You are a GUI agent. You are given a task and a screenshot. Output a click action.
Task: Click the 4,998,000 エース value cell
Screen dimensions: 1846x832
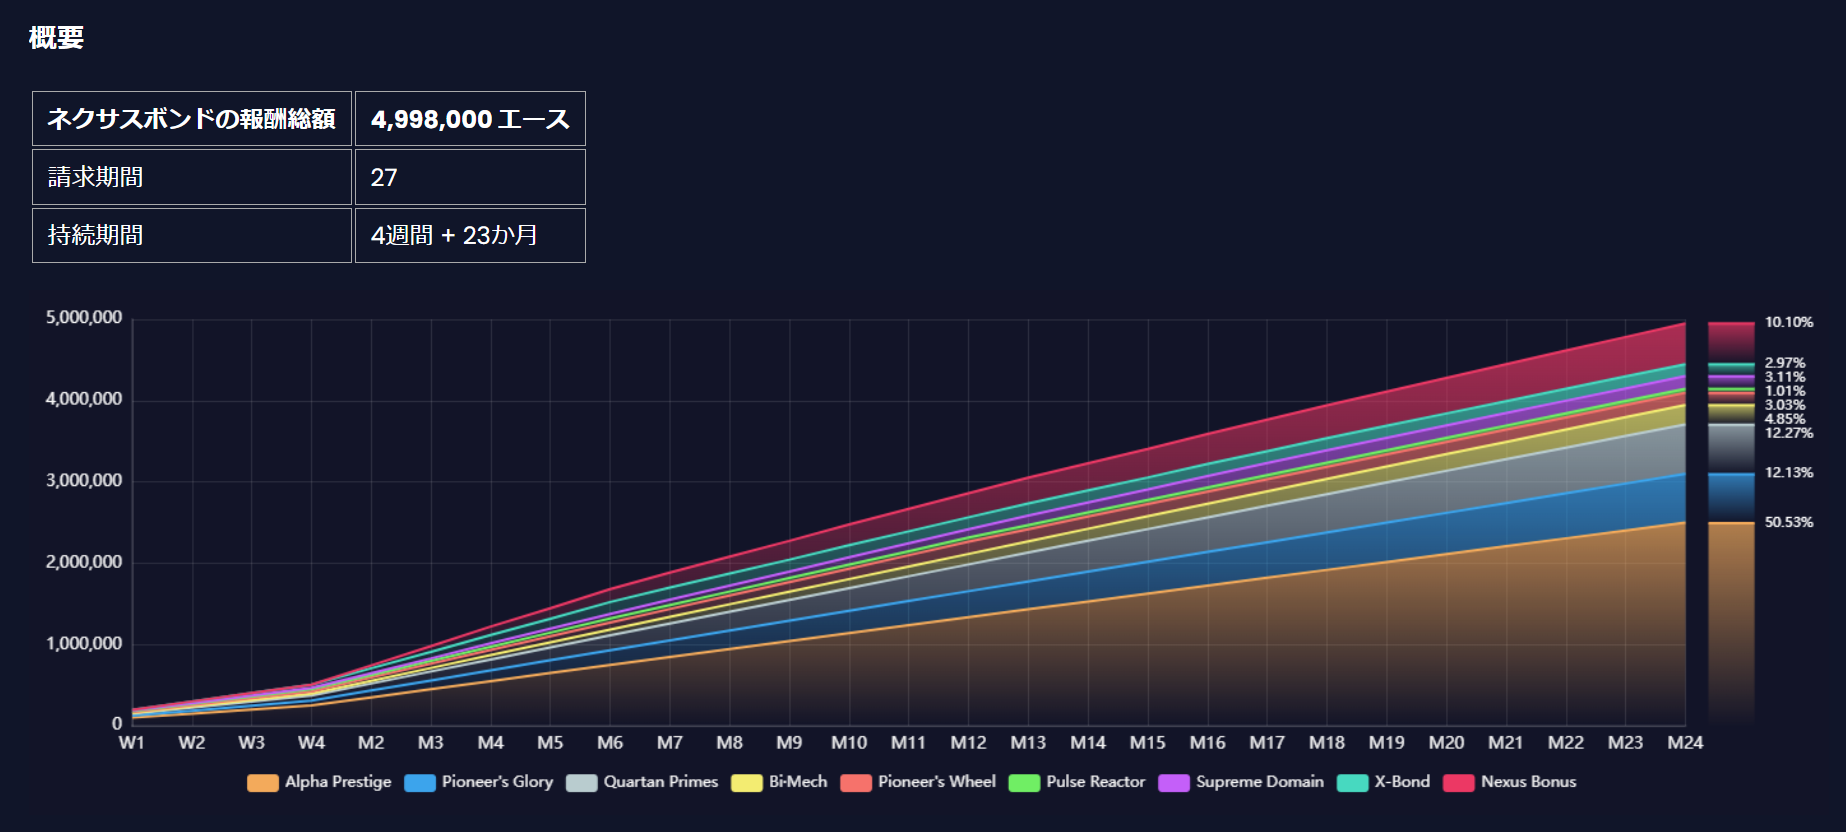470,119
